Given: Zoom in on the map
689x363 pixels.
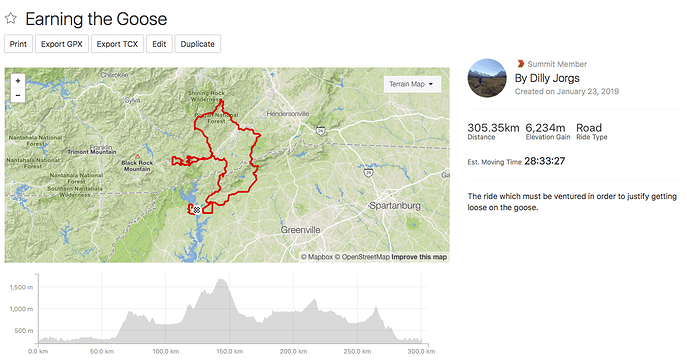Looking at the screenshot, I should coord(18,81).
